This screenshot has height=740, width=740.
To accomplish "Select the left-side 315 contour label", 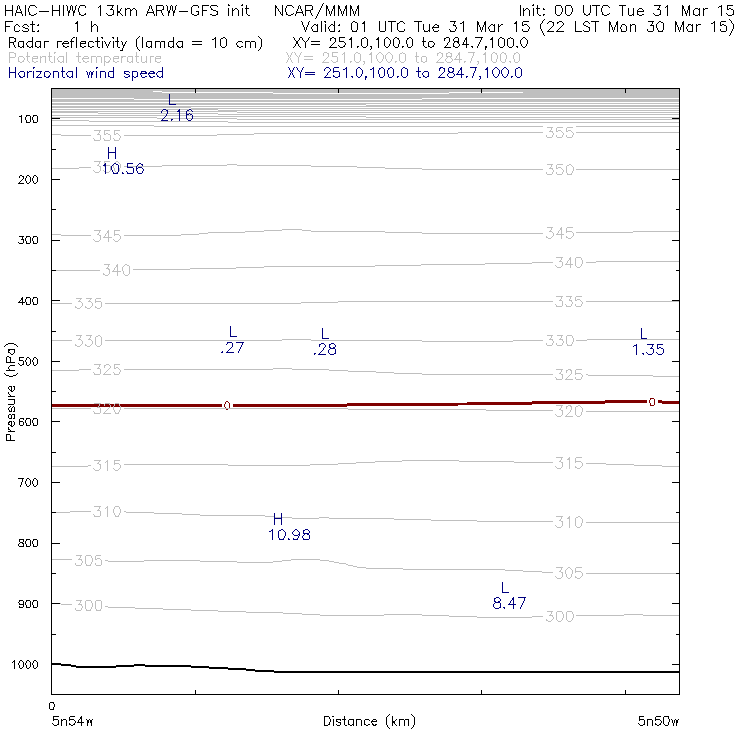I will [107, 466].
